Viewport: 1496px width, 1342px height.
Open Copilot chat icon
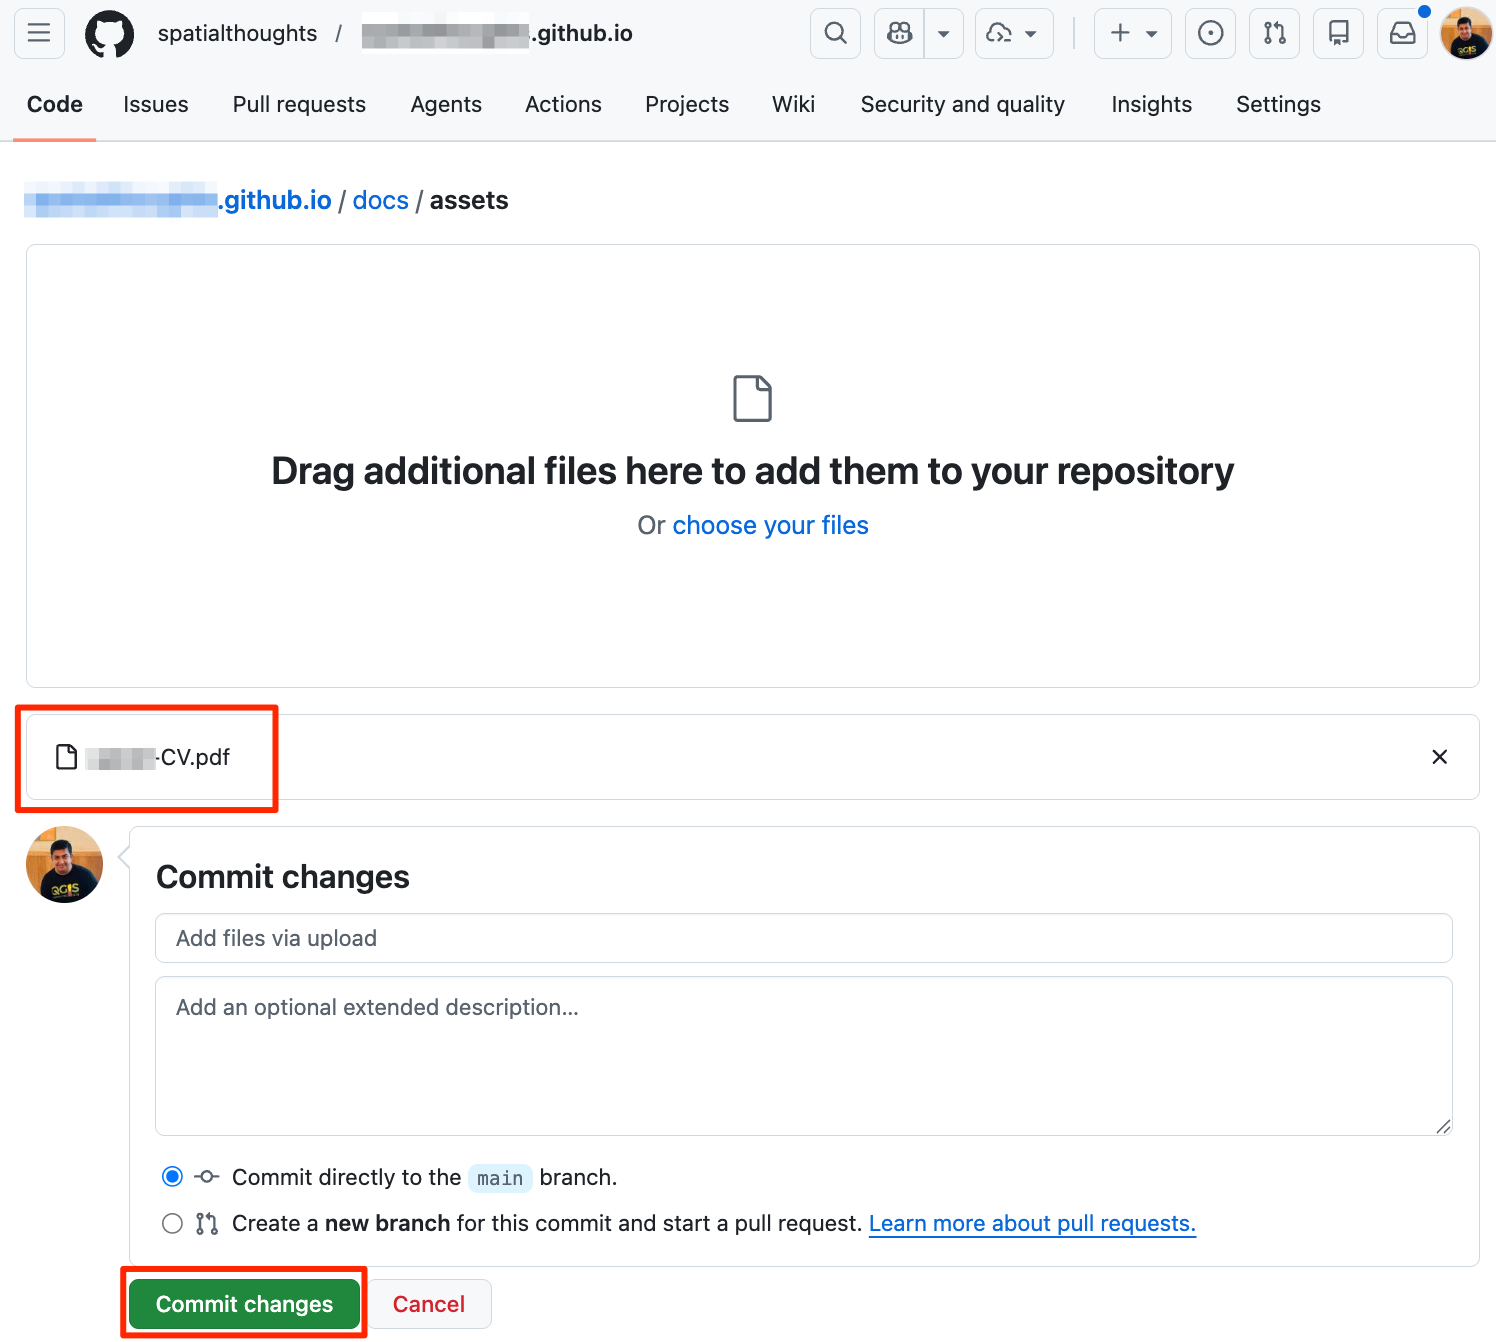tap(900, 34)
